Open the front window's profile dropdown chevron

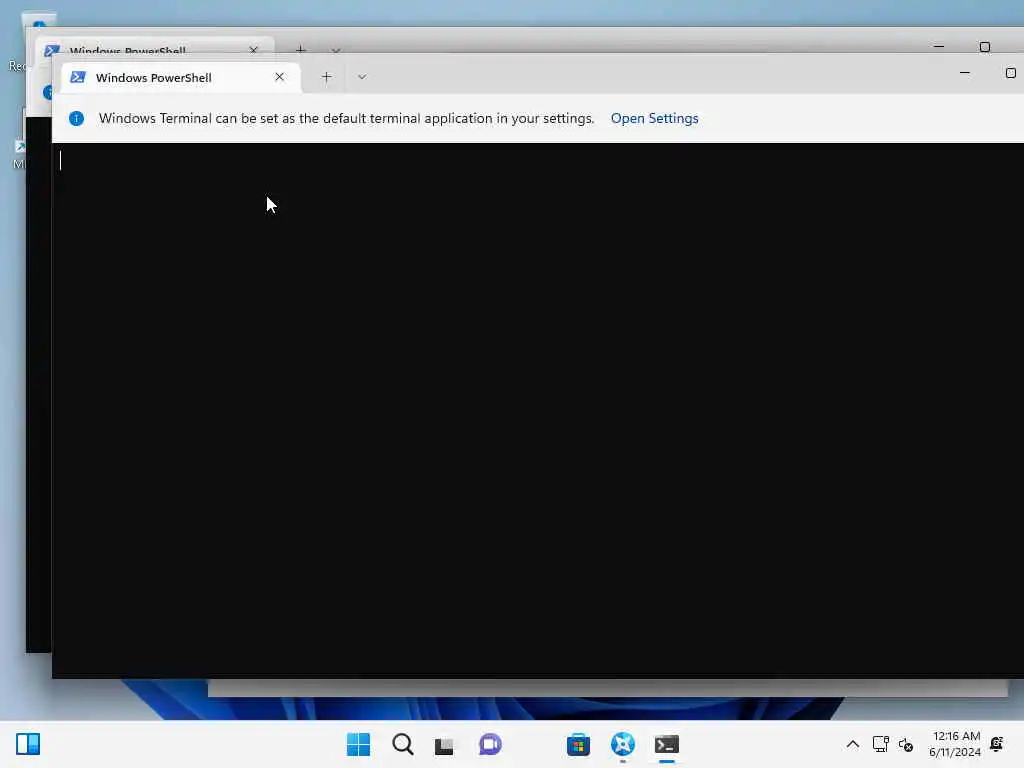click(362, 77)
